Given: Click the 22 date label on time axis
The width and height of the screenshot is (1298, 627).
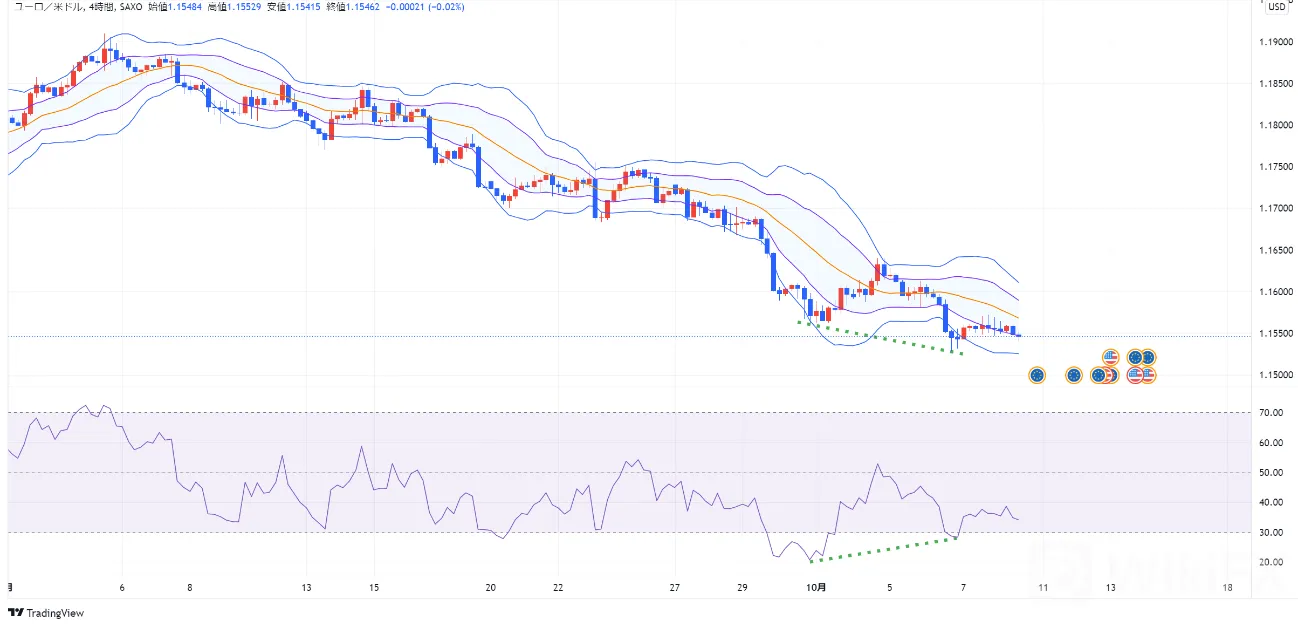Looking at the screenshot, I should (558, 588).
